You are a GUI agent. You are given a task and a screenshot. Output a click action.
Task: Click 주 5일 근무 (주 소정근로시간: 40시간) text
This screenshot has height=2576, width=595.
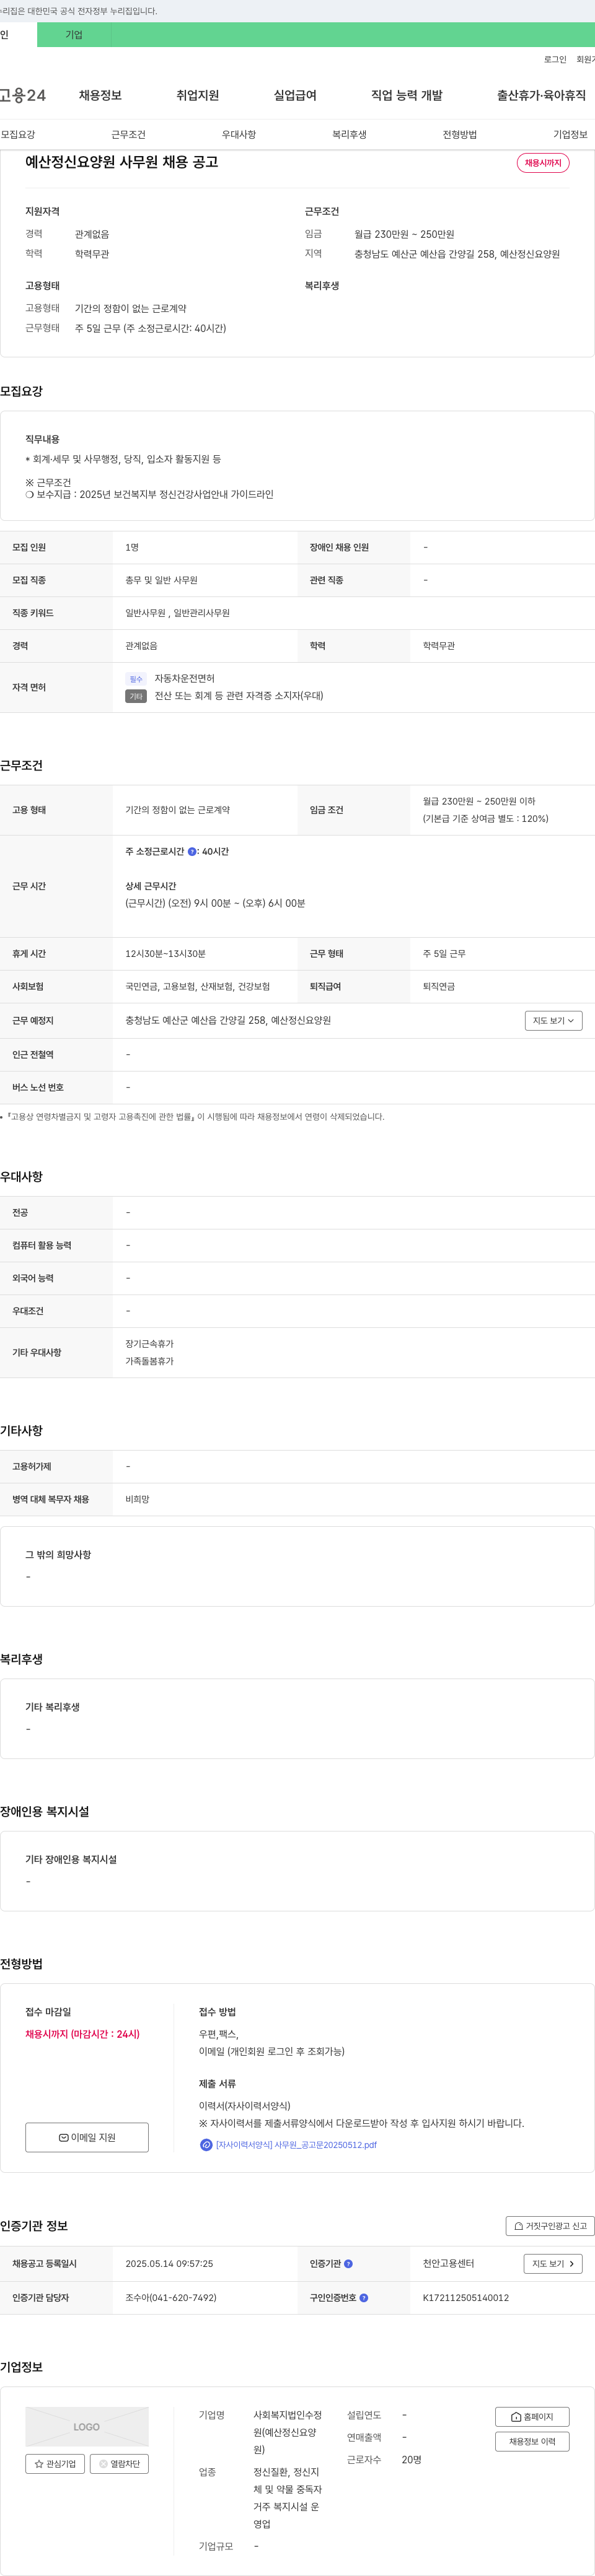tap(150, 329)
